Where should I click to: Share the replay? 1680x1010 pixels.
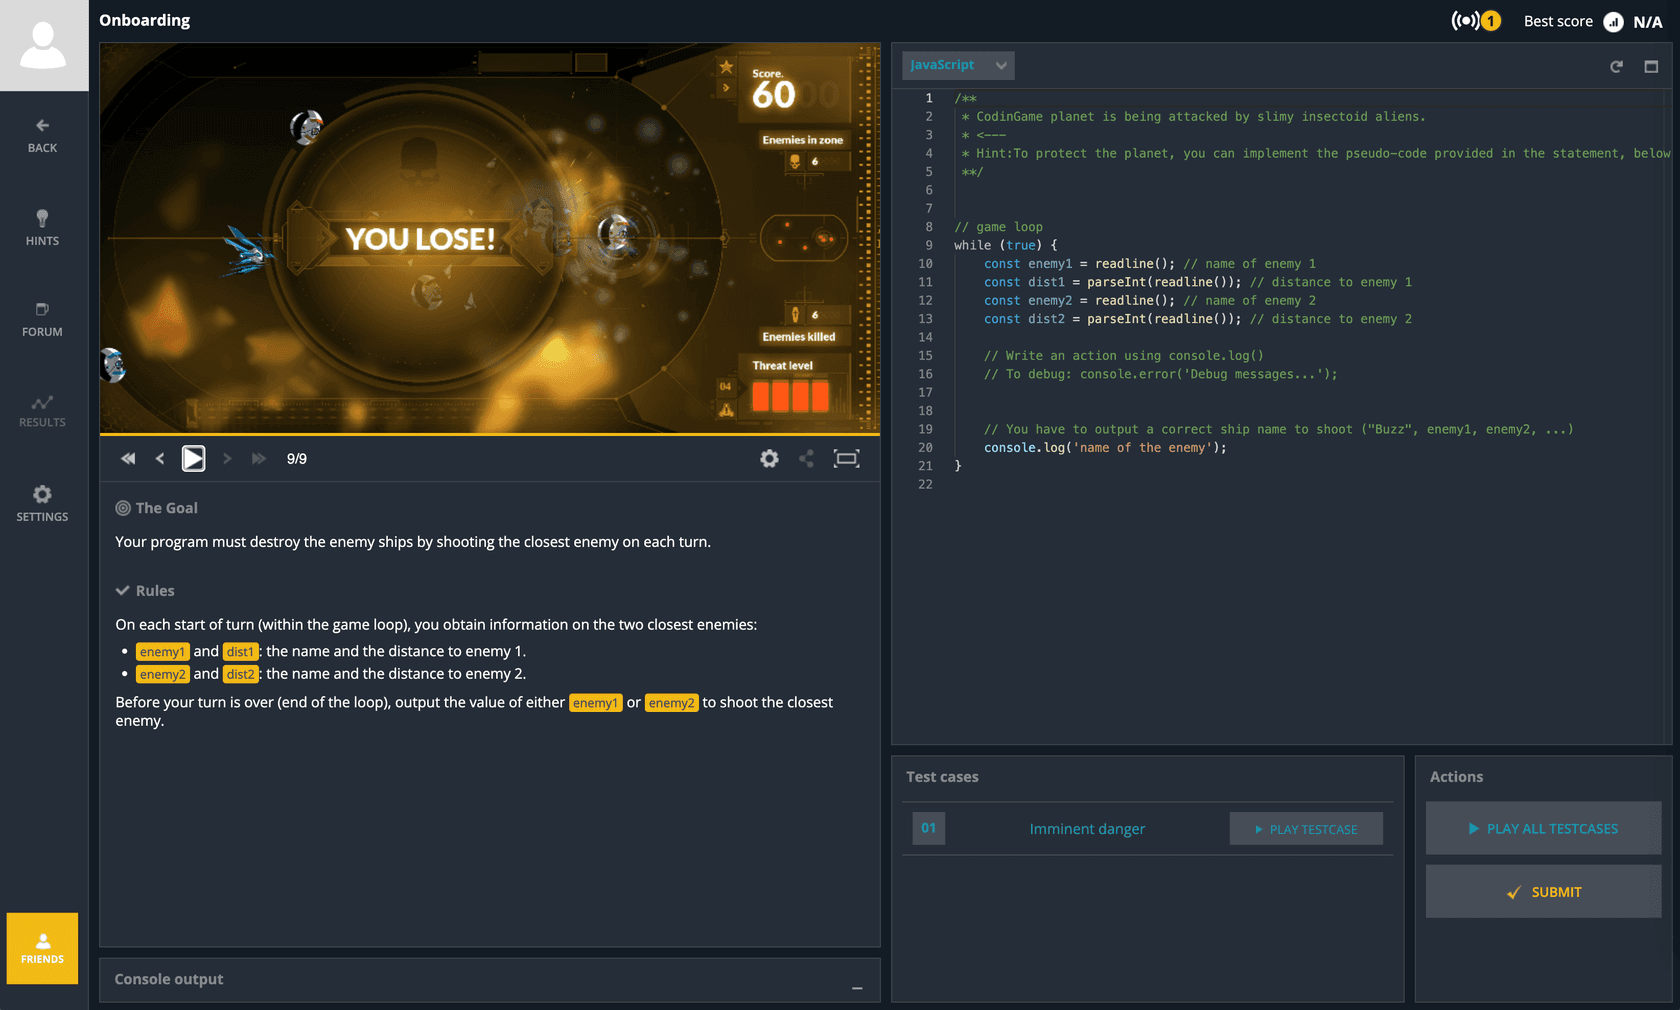click(807, 458)
